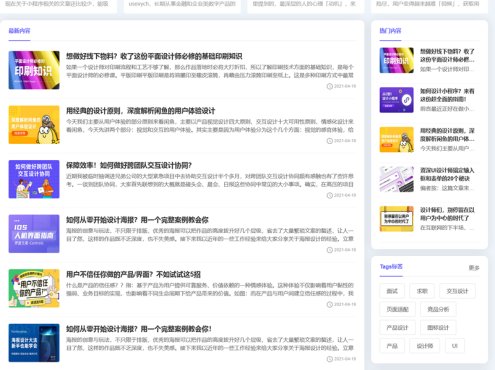Open sidebar 印刷知识 thumbnail in 热门内容
Image resolution: width=495 pixels, height=370 pixels.
click(397, 60)
